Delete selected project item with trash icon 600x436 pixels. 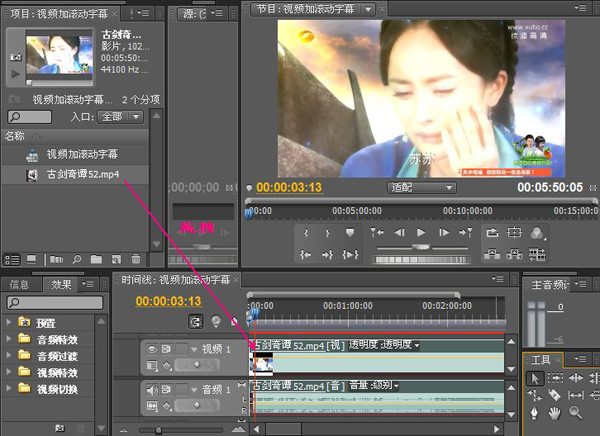point(136,259)
